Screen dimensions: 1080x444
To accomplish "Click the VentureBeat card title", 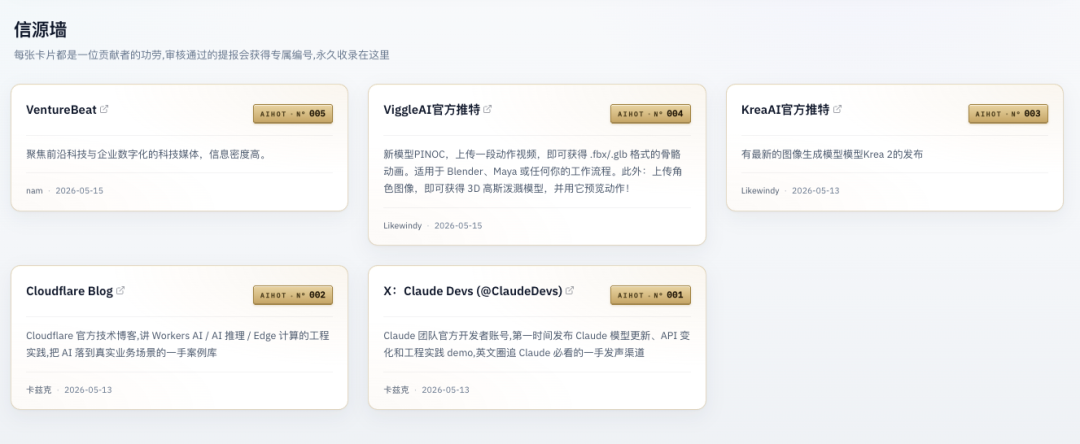I will pos(61,109).
